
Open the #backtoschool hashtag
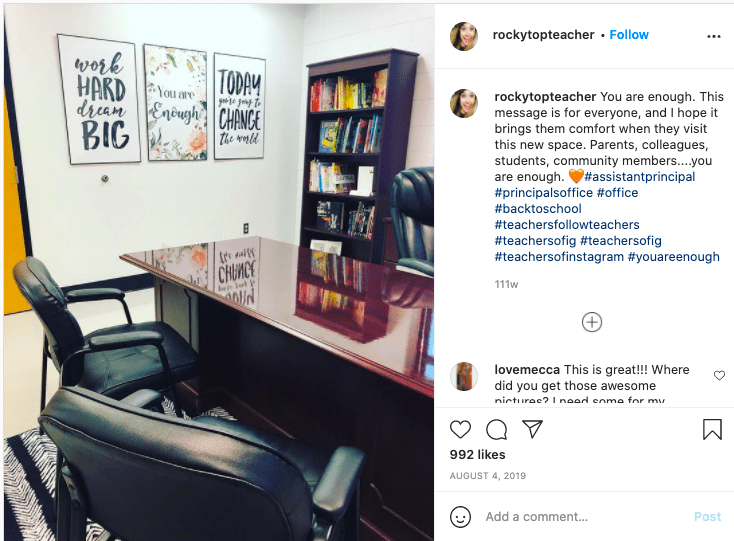(x=538, y=208)
